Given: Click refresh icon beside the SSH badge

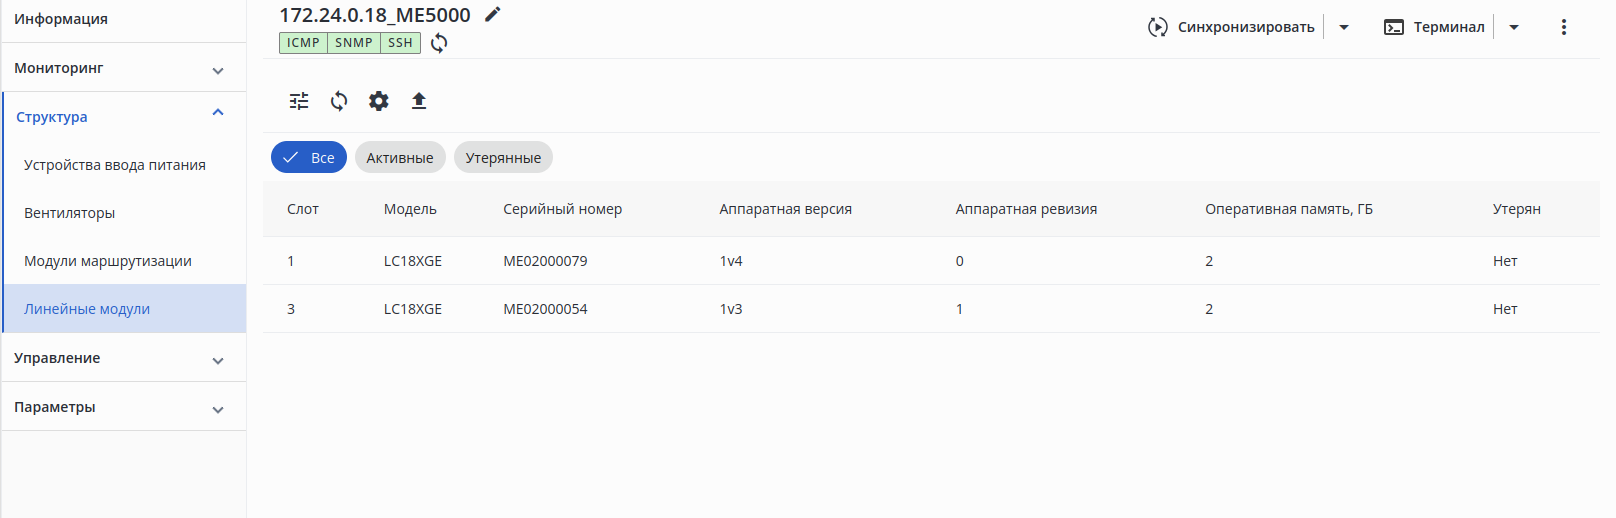Looking at the screenshot, I should (x=439, y=43).
